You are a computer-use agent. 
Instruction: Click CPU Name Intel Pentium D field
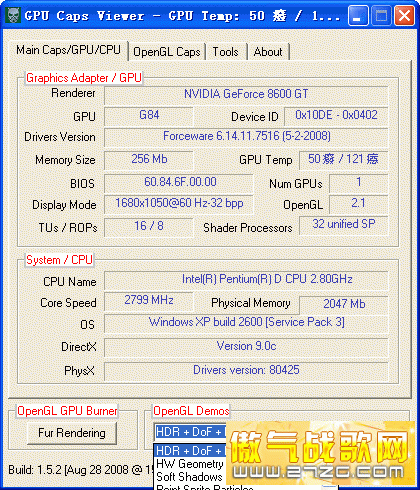pos(246,280)
